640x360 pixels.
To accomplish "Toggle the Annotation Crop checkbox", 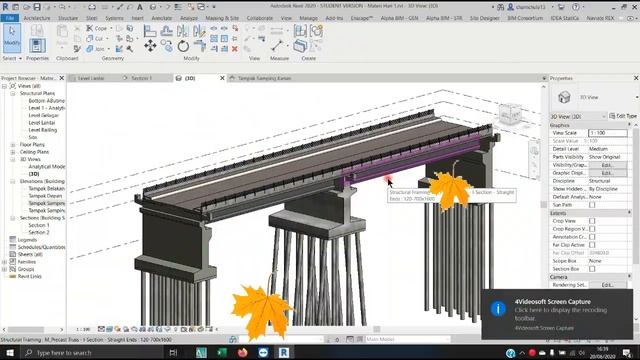I will click(592, 237).
